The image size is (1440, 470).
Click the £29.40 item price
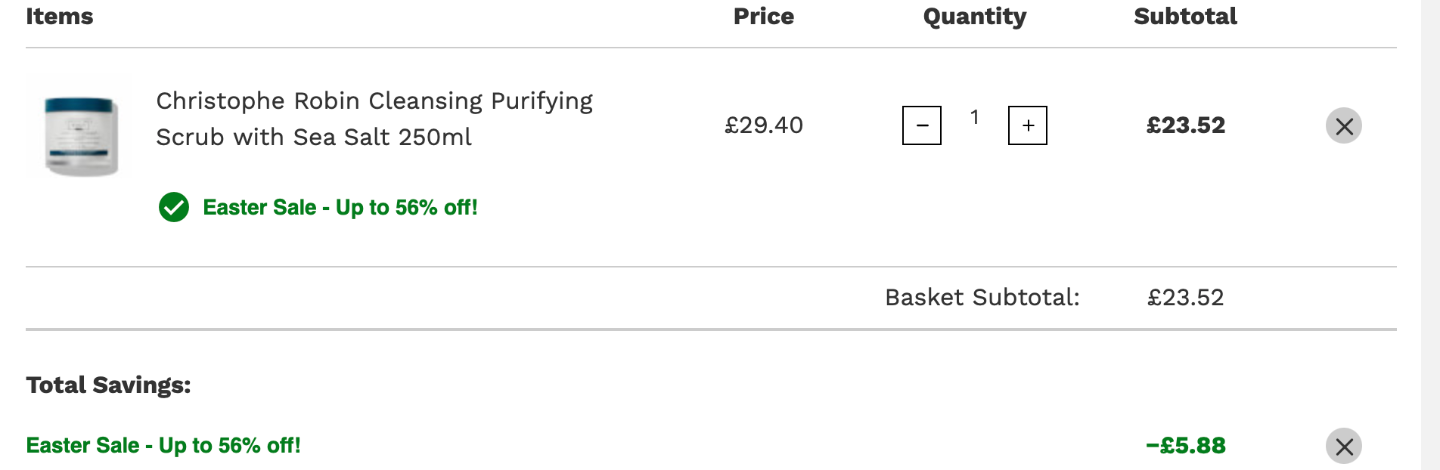[764, 126]
